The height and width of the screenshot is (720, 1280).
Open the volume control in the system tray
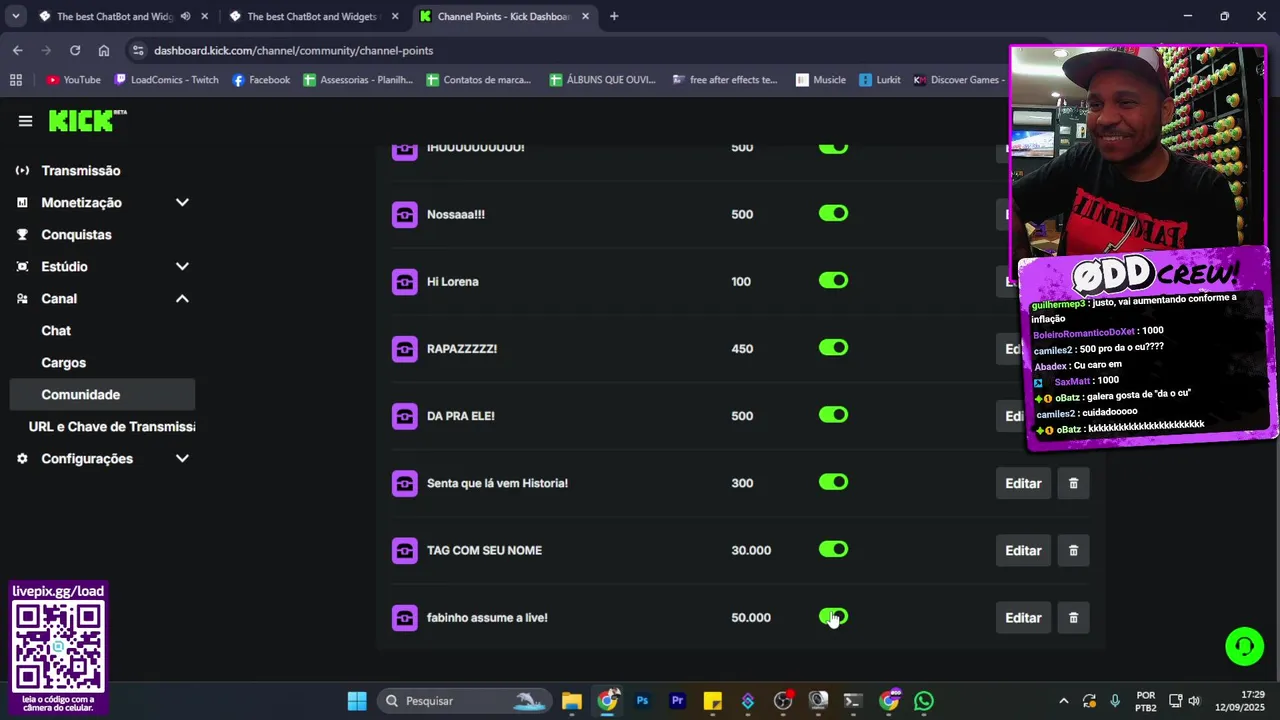click(1194, 701)
